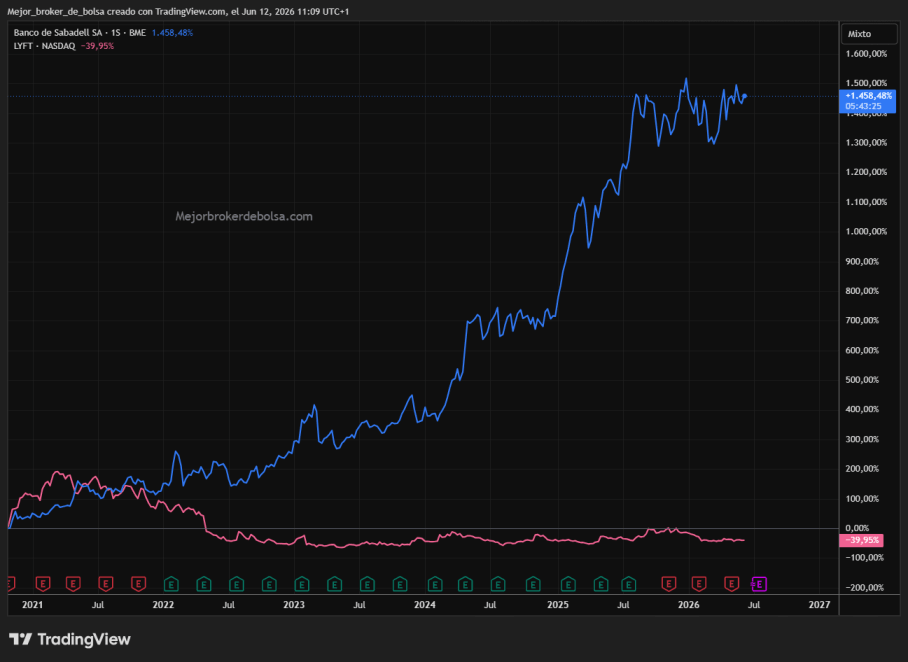This screenshot has height=662, width=908.
Task: Click the 1.100,00% price axis label
Action: tap(866, 202)
